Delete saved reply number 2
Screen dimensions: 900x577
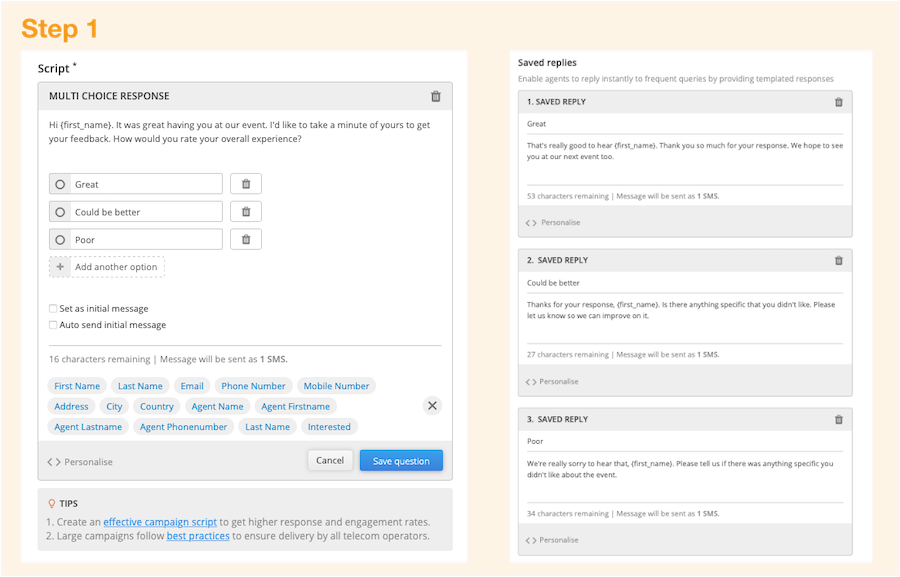point(839,261)
